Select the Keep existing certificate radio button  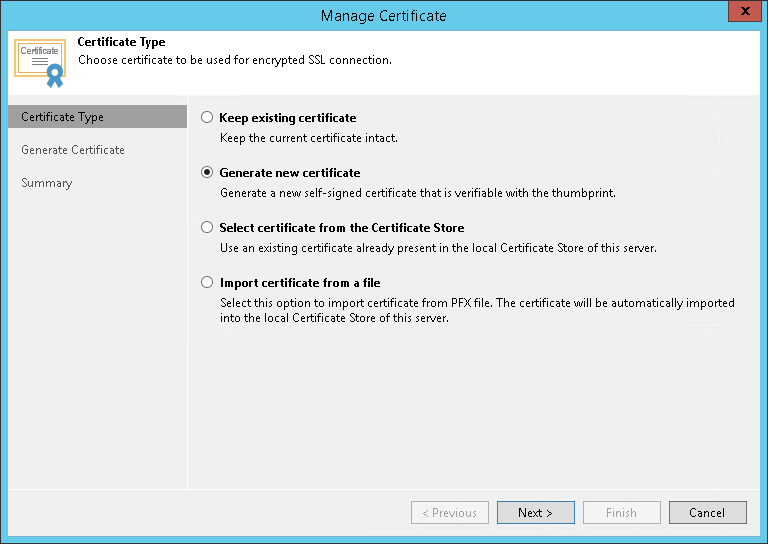click(x=207, y=117)
